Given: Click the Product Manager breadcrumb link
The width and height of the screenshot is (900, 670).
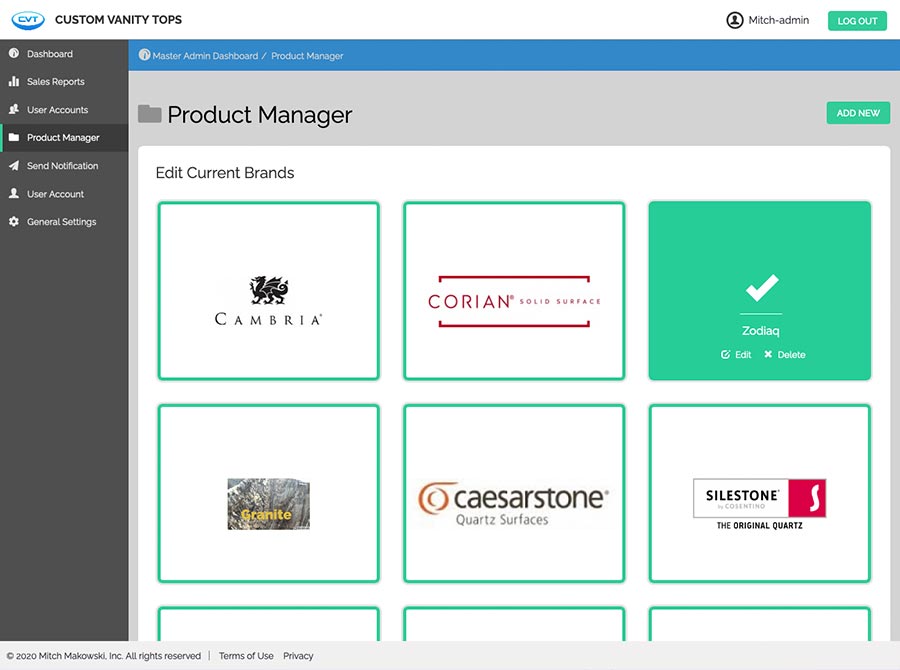Looking at the screenshot, I should (307, 56).
